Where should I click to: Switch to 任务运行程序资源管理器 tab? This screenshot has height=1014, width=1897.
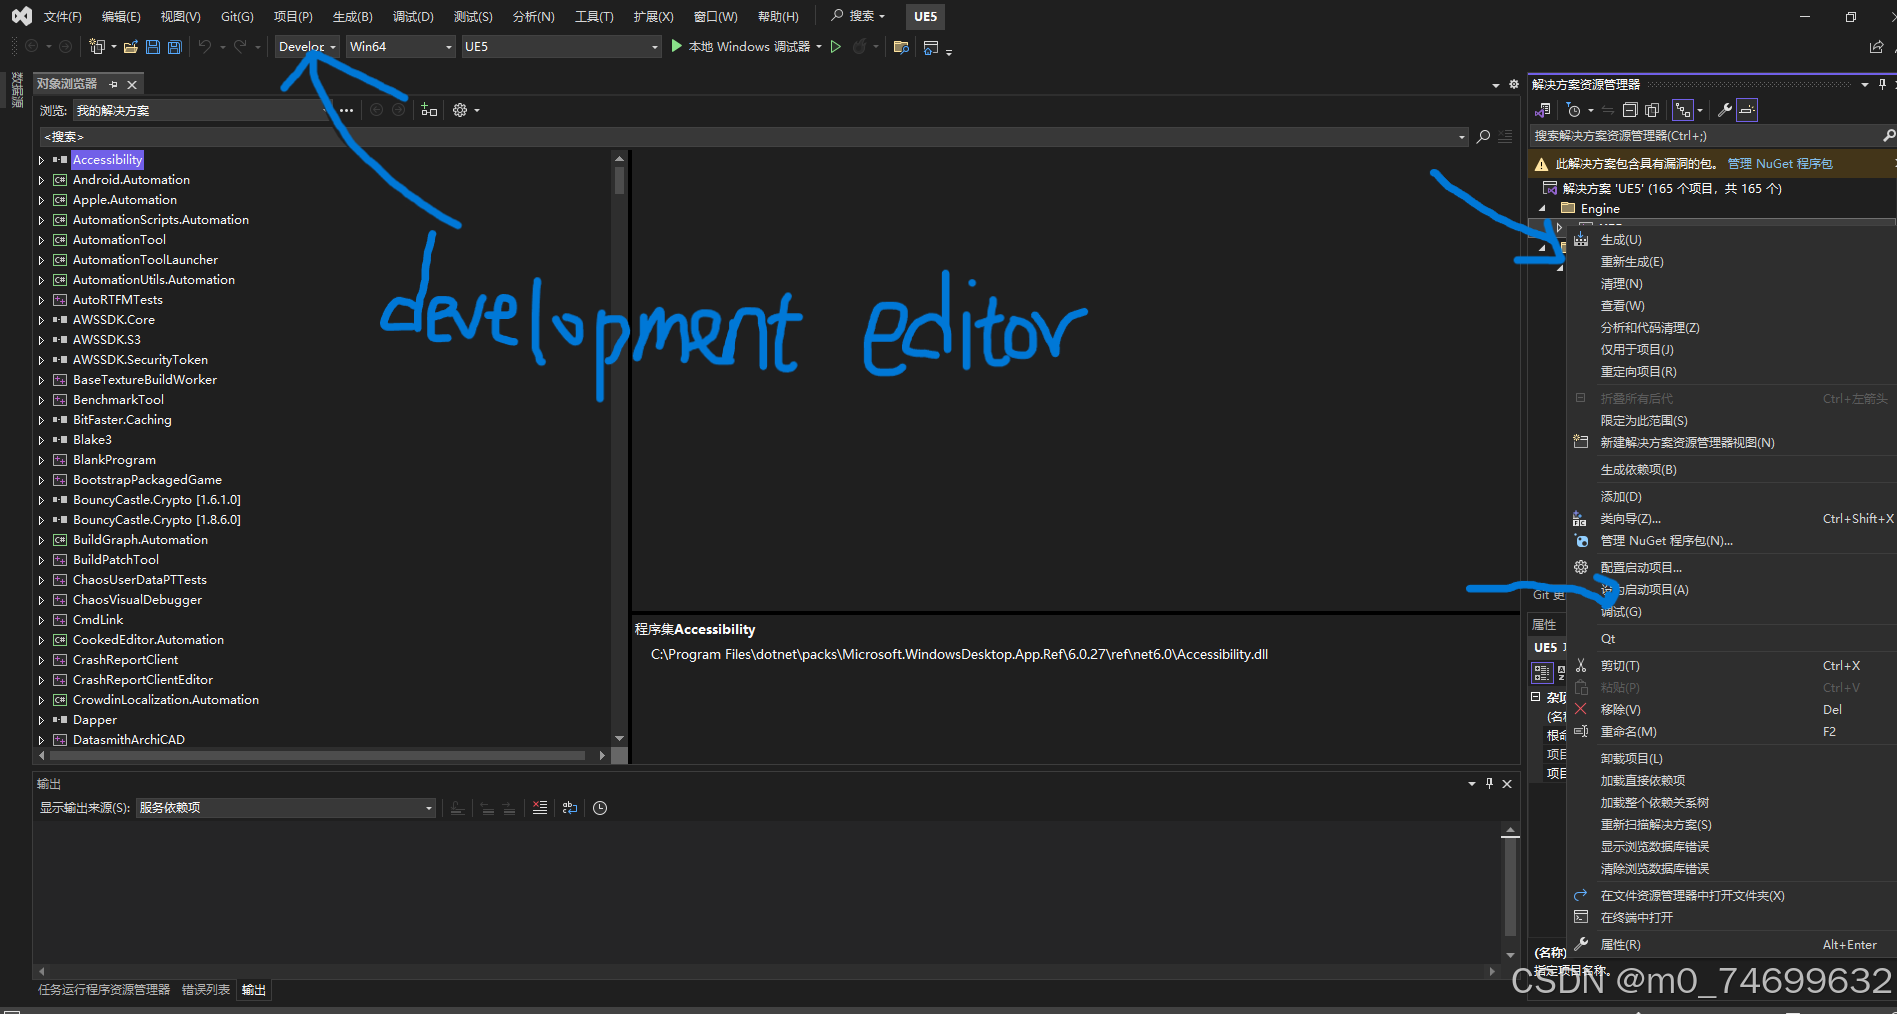(x=104, y=990)
